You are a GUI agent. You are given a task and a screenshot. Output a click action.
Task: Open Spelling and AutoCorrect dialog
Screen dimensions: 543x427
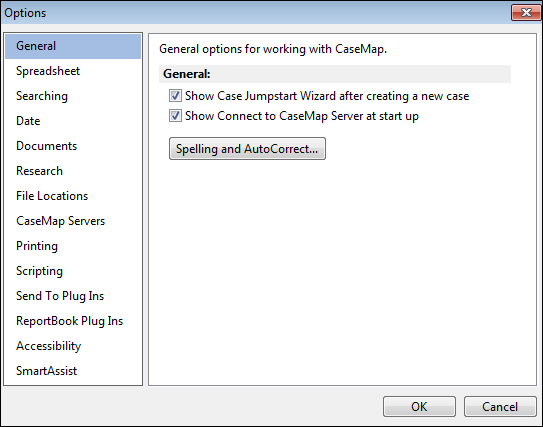[247, 149]
